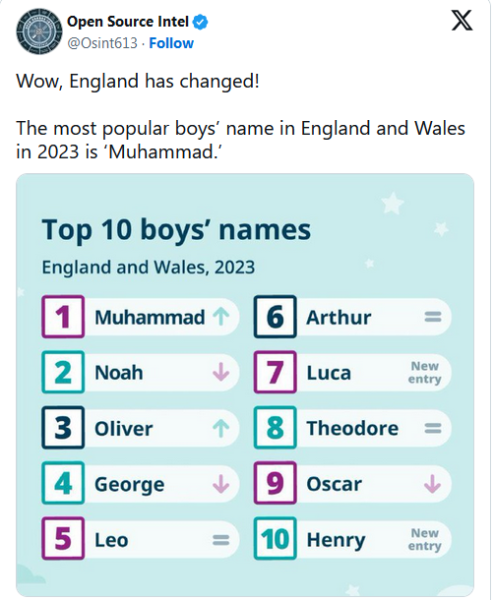Image resolution: width=494 pixels, height=600 pixels.
Task: Click the down arrow next to Oscar
Action: tap(433, 484)
